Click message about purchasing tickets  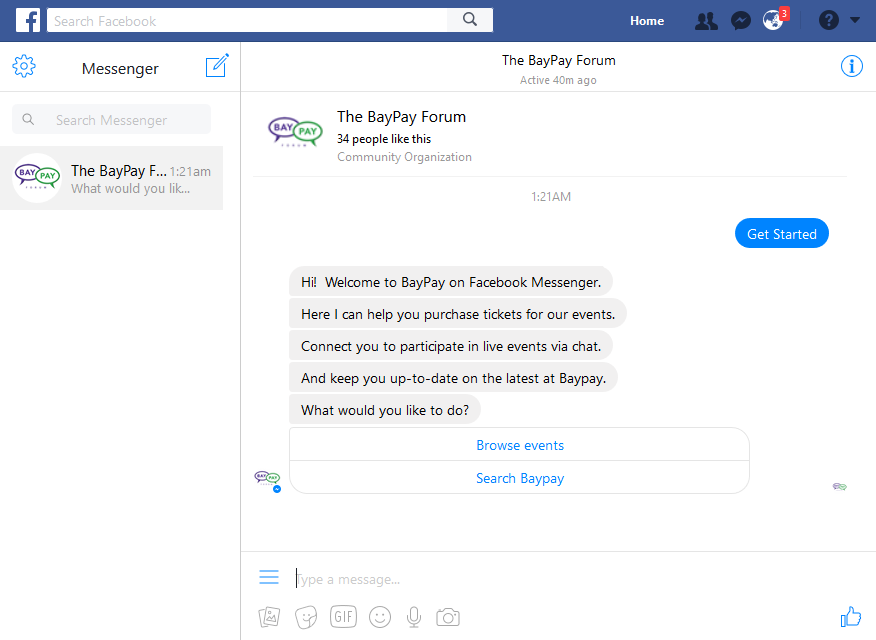458,314
